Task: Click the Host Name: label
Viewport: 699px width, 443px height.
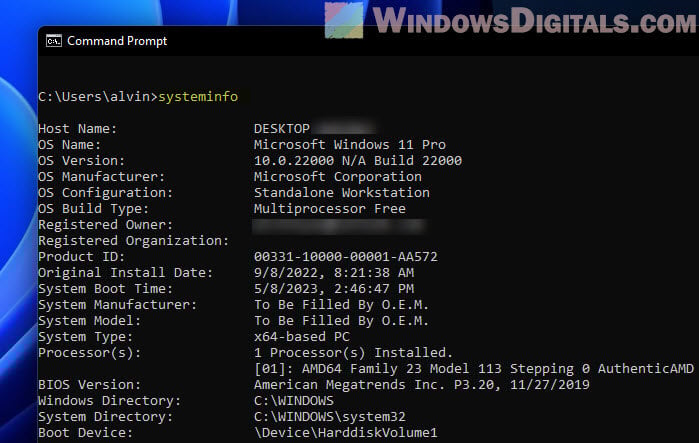Action: [x=78, y=129]
